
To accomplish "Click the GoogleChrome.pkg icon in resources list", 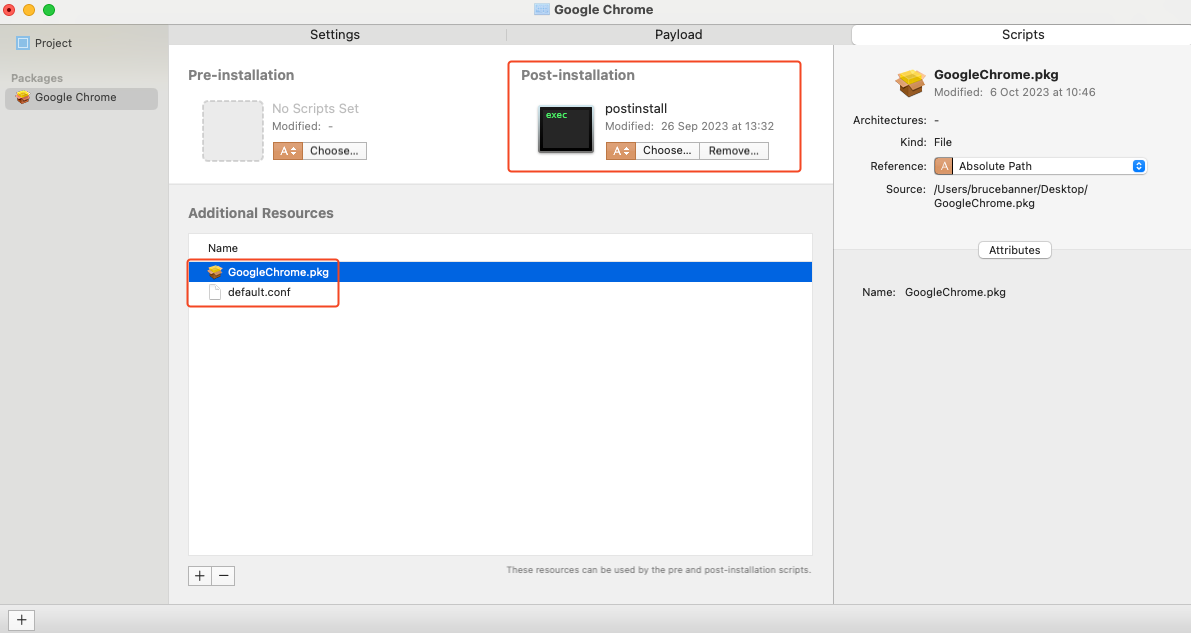I will point(214,272).
